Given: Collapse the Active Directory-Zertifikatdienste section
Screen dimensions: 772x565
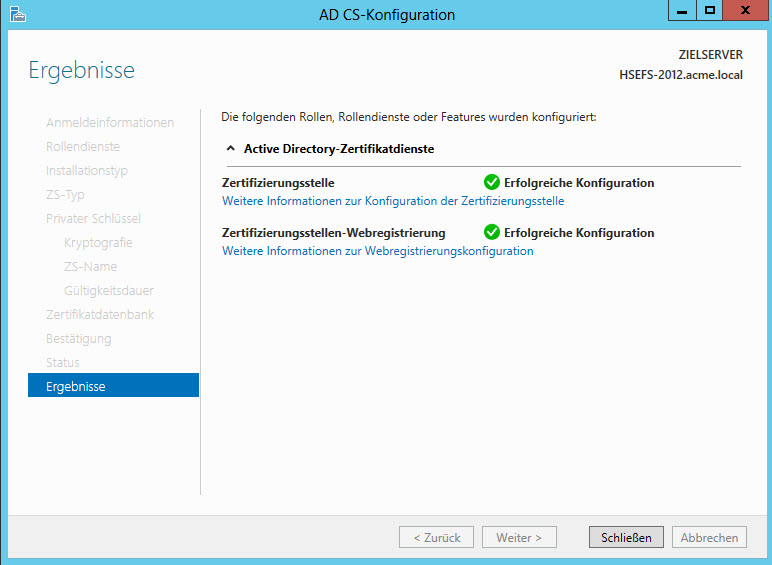Looking at the screenshot, I should [230, 148].
